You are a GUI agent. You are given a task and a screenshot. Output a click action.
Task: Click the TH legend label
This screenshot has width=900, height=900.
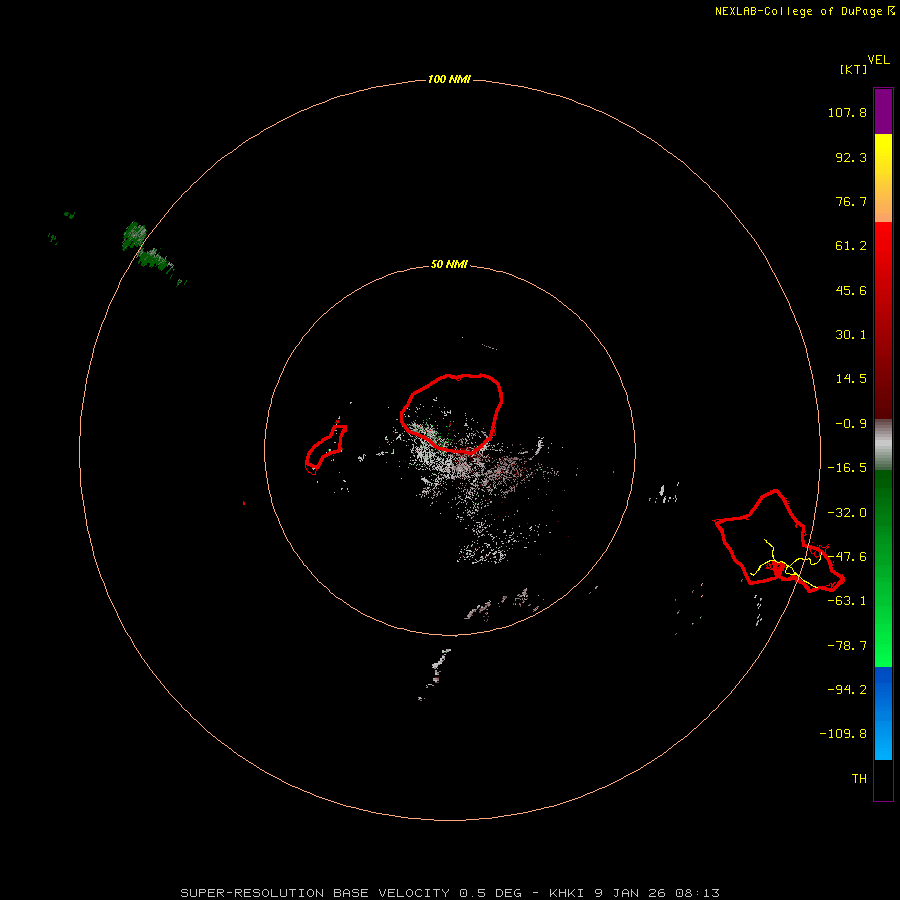859,779
